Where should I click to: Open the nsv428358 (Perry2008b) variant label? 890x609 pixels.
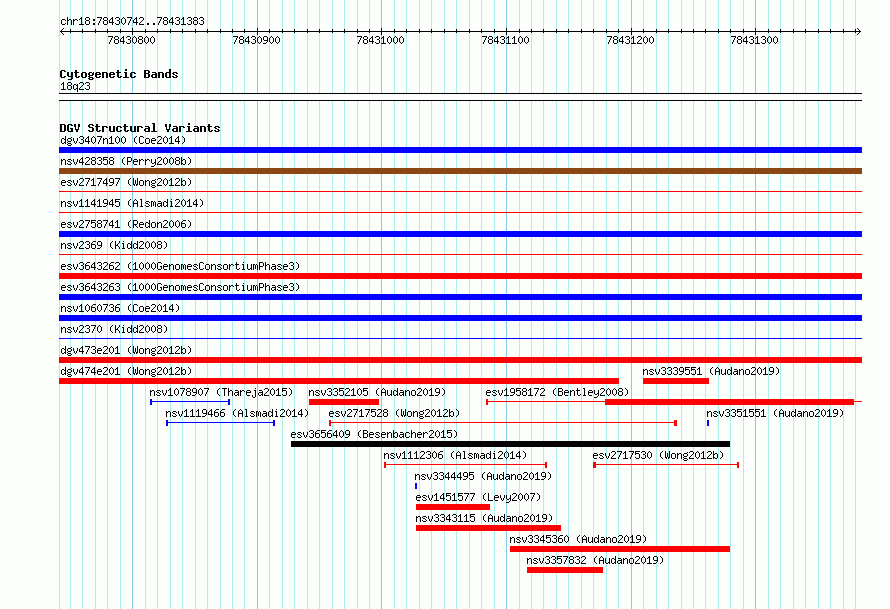[126, 161]
